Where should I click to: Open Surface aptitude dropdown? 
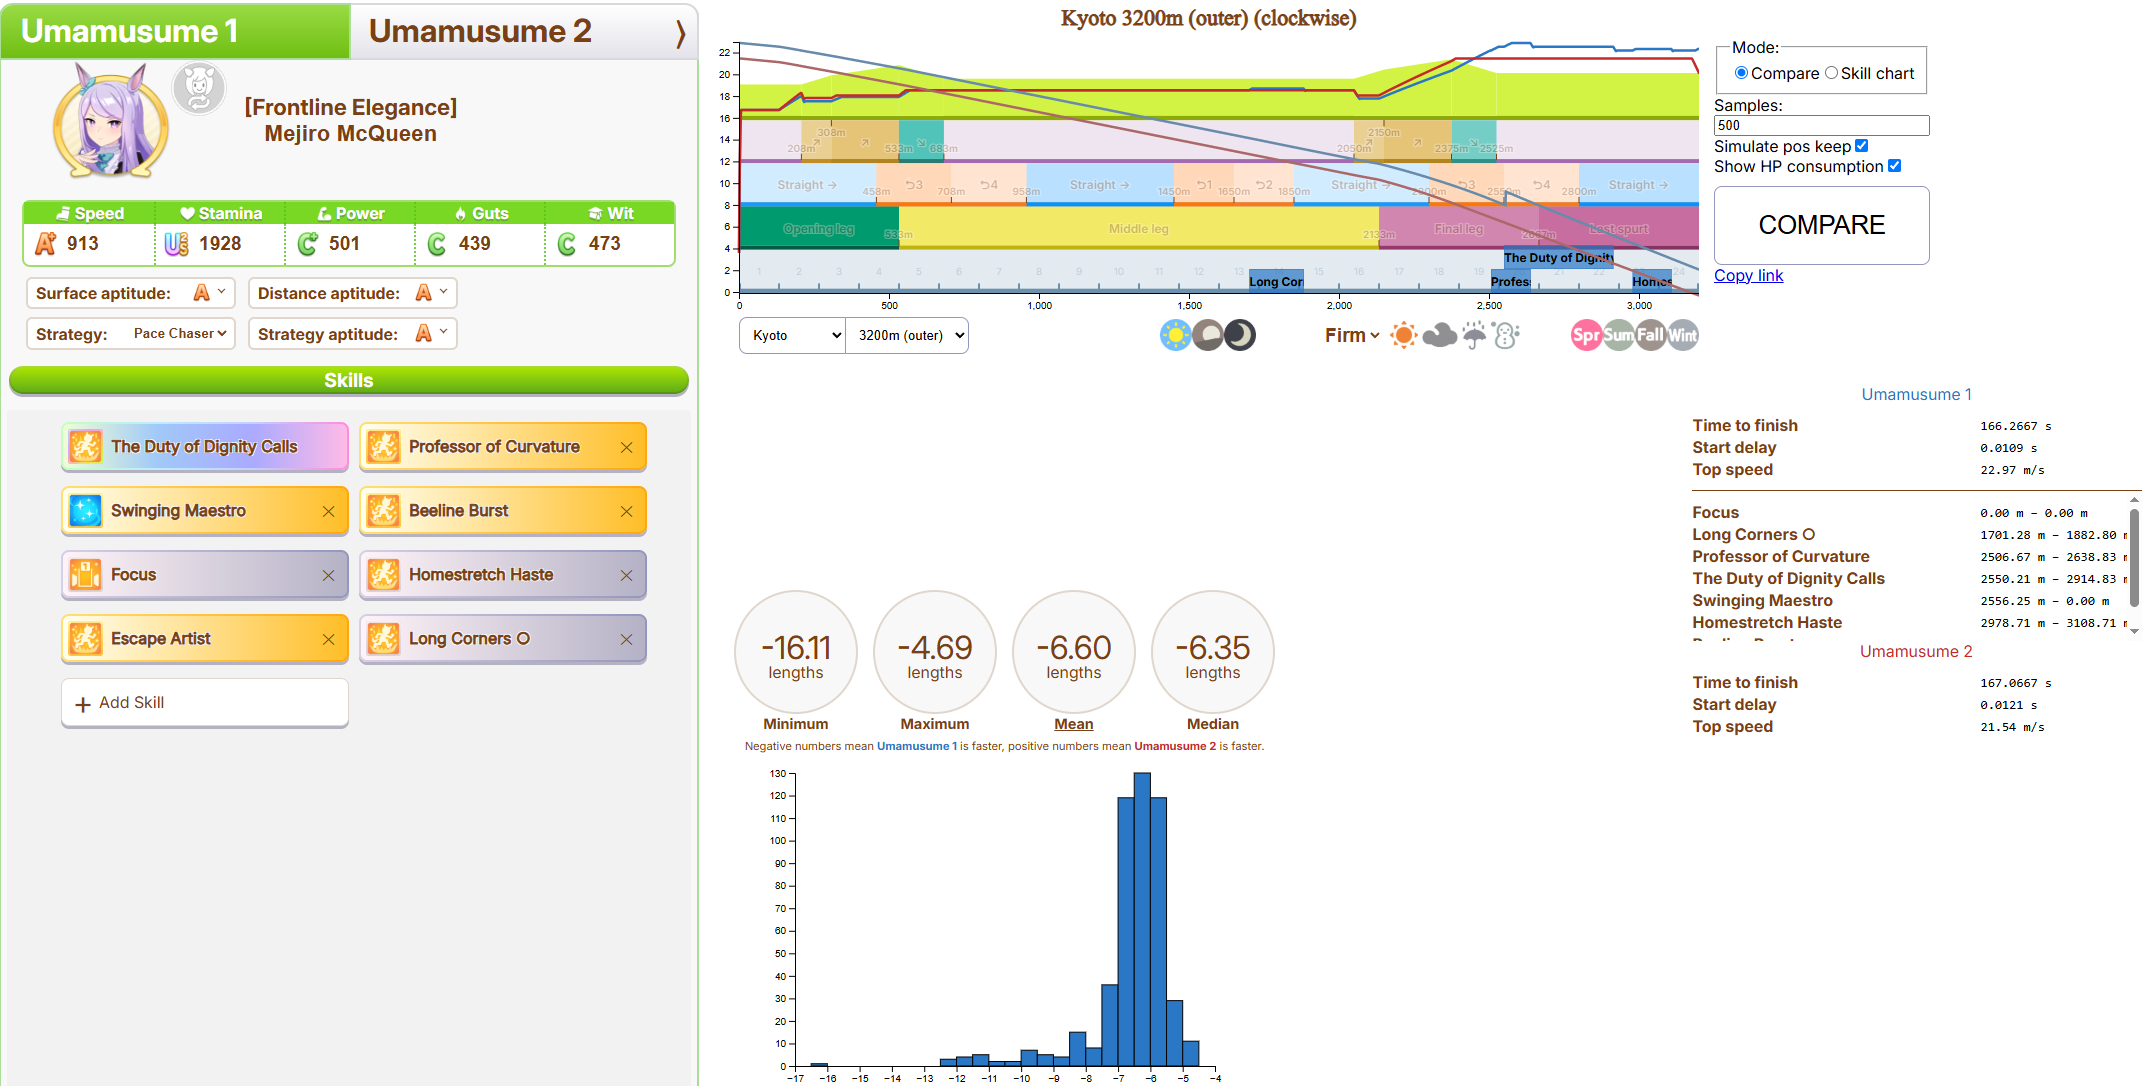click(211, 293)
